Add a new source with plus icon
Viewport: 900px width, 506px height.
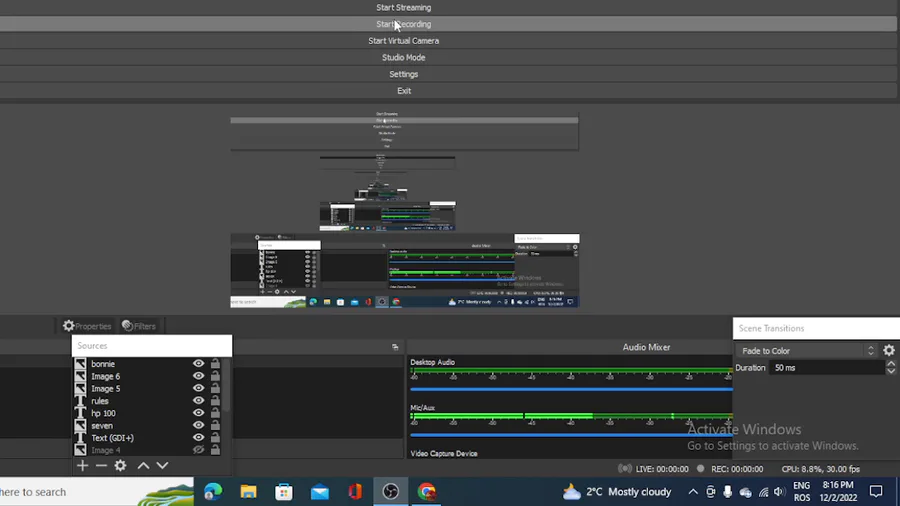pyautogui.click(x=83, y=465)
